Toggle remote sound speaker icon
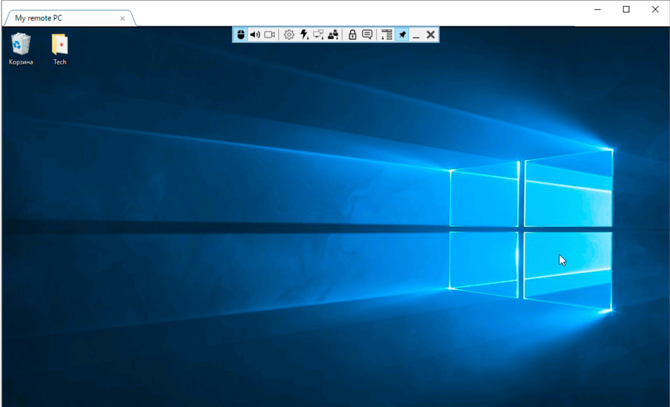The height and width of the screenshot is (407, 670). tap(255, 35)
